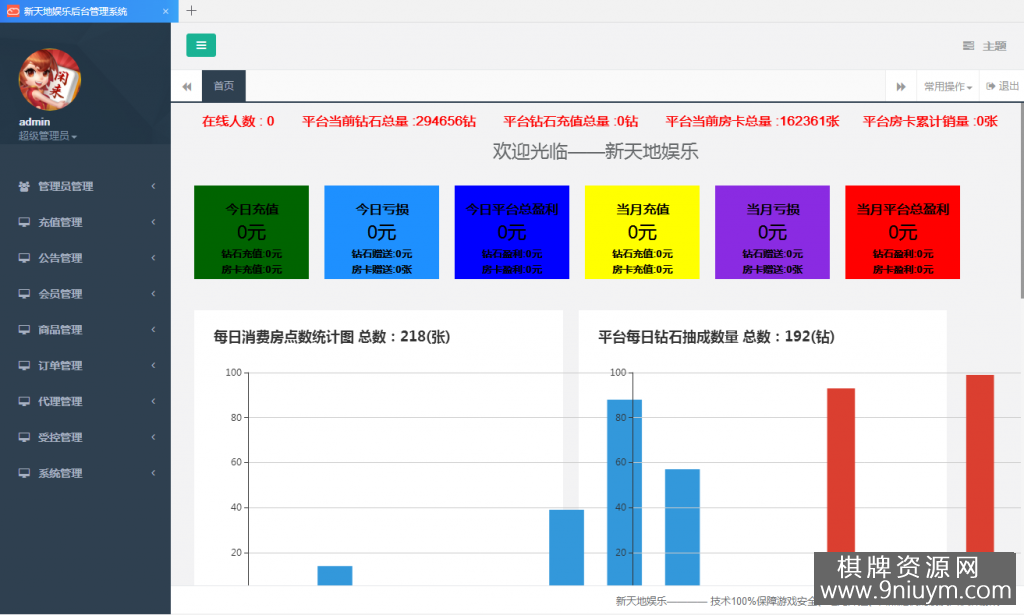1024x615 pixels.
Task: Click the admin avatar picture
Action: tap(49, 79)
